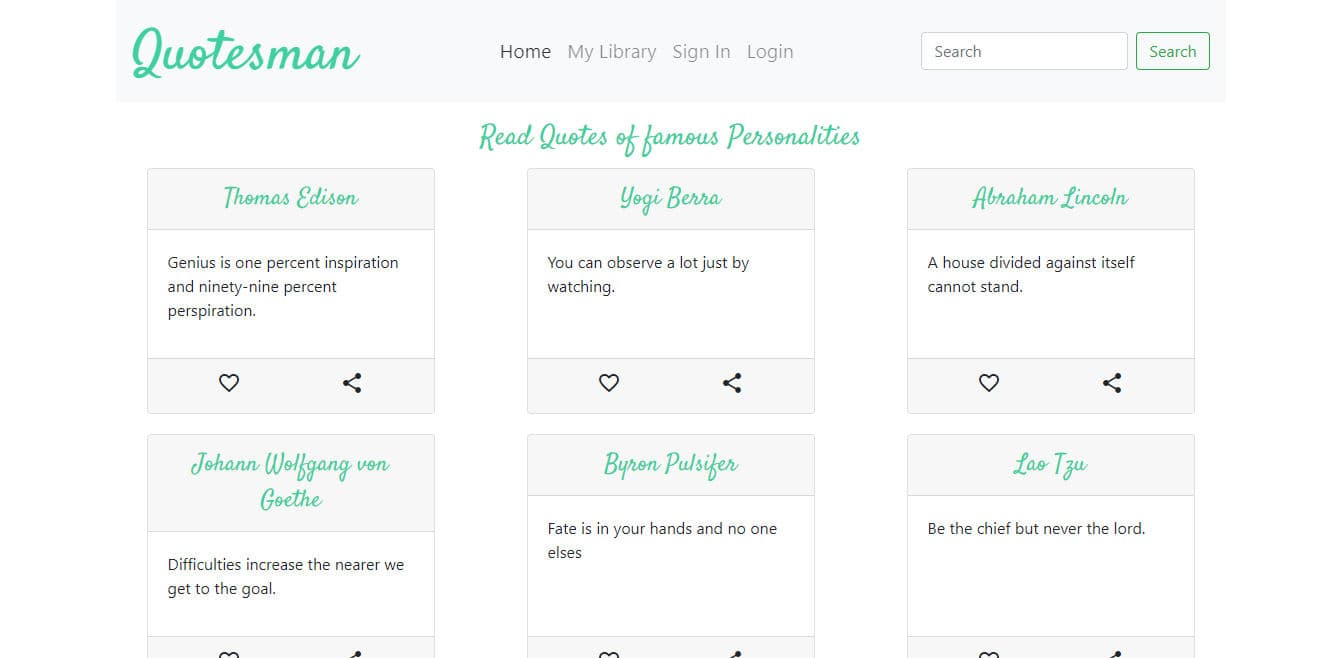Select the Thomas Edison card title
This screenshot has height=658, width=1339.
[x=291, y=198]
